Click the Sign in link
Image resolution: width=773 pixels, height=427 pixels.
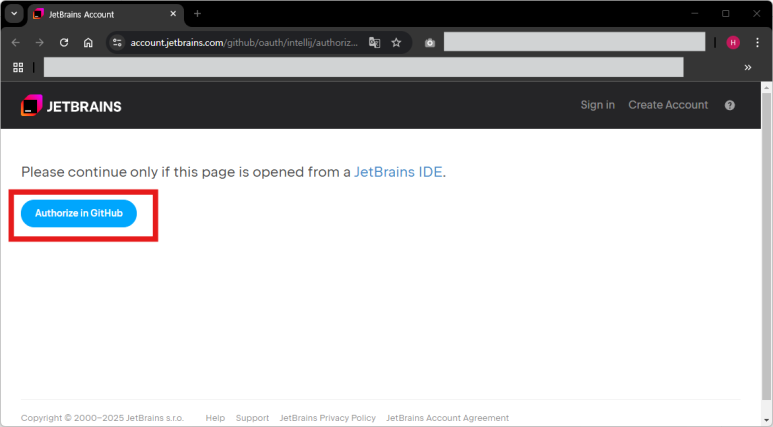[597, 105]
